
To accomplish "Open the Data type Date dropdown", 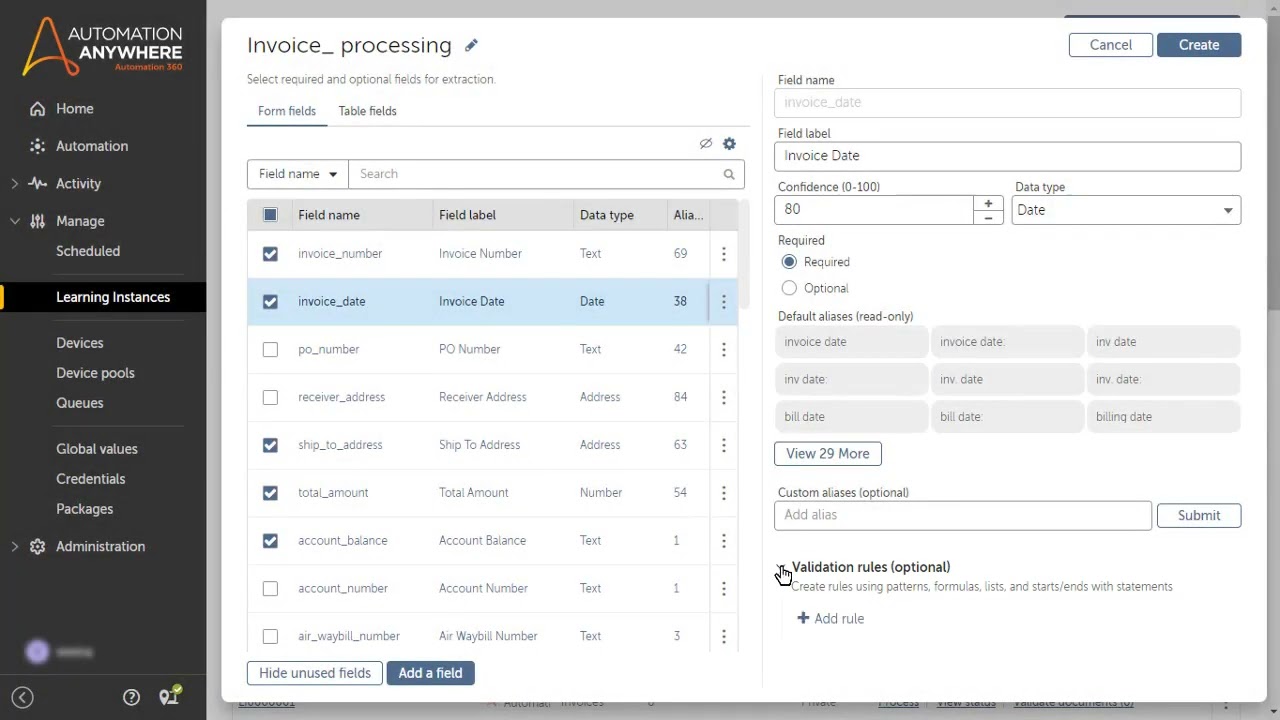I will click(x=1126, y=210).
